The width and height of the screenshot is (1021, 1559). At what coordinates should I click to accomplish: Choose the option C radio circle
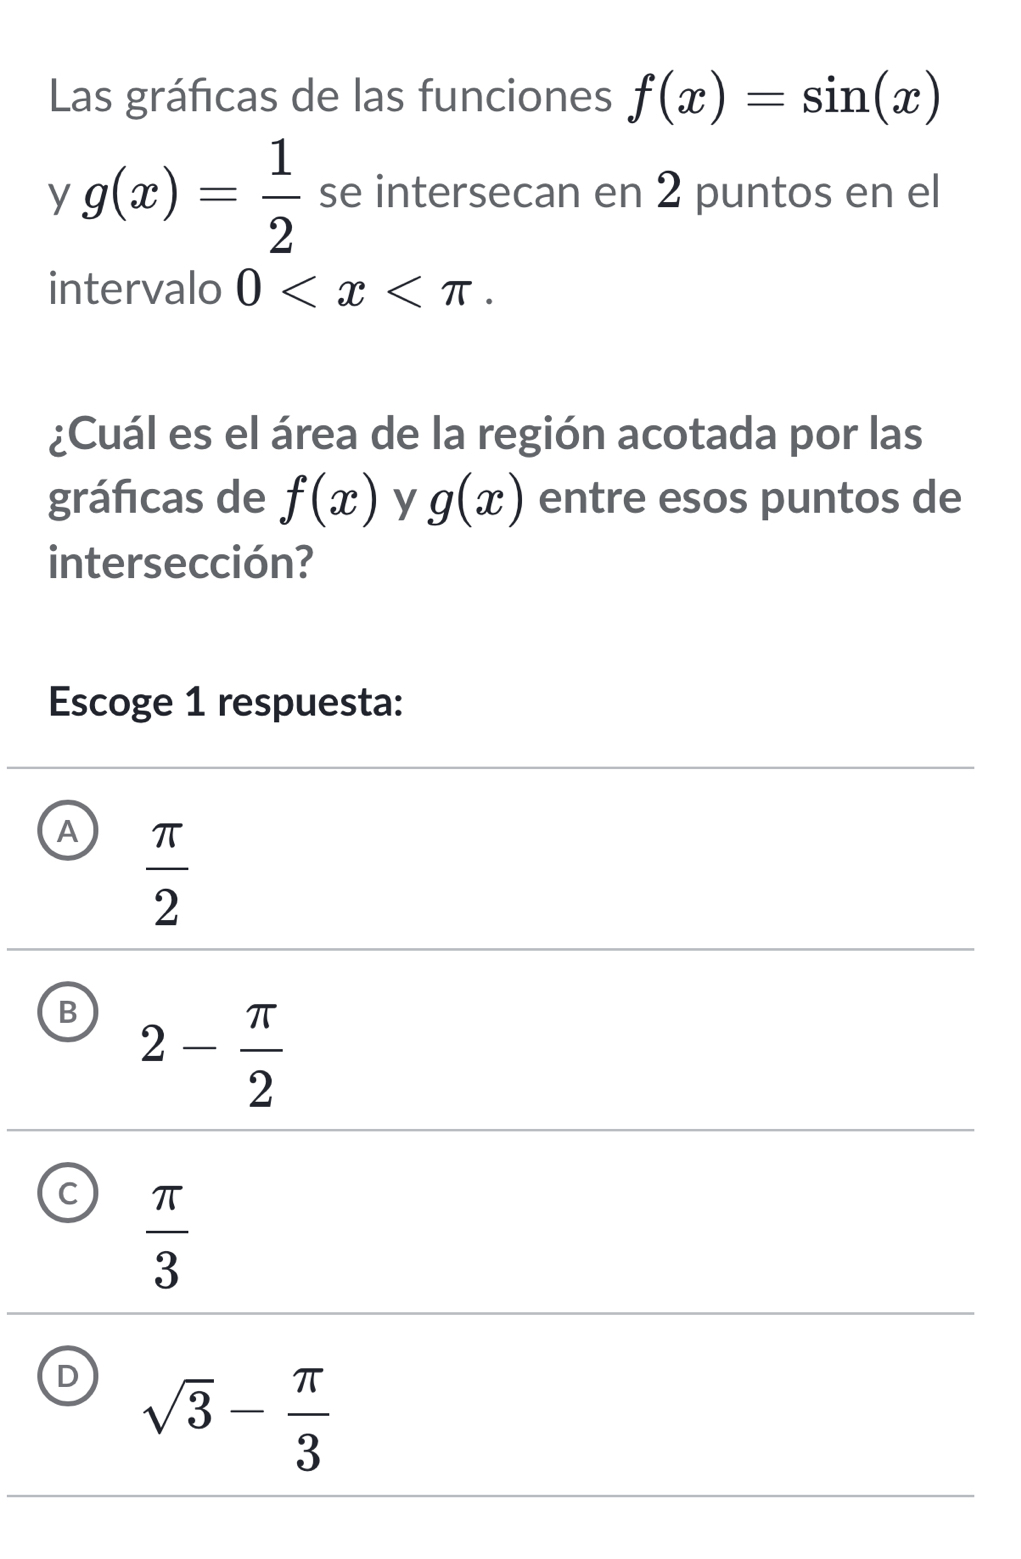(x=68, y=1194)
